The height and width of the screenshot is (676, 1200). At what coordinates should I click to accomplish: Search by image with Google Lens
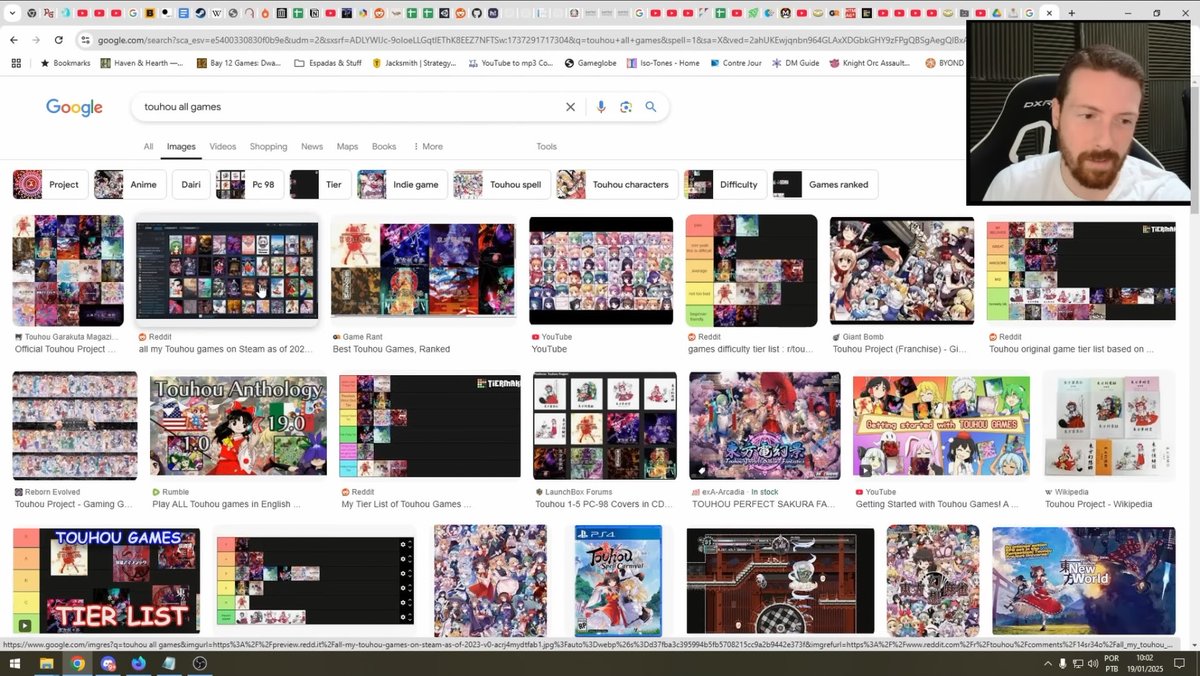click(626, 107)
